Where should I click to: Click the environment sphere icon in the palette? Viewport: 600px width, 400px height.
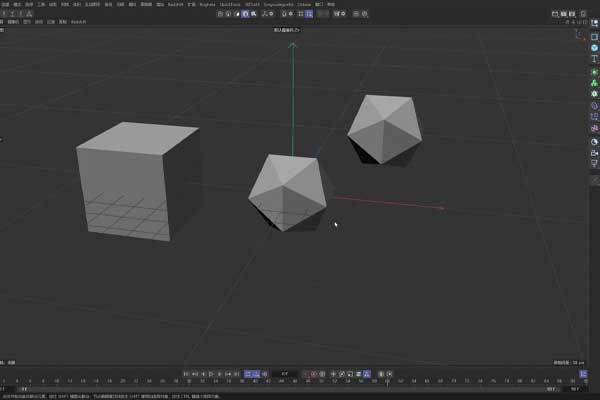pos(594,142)
